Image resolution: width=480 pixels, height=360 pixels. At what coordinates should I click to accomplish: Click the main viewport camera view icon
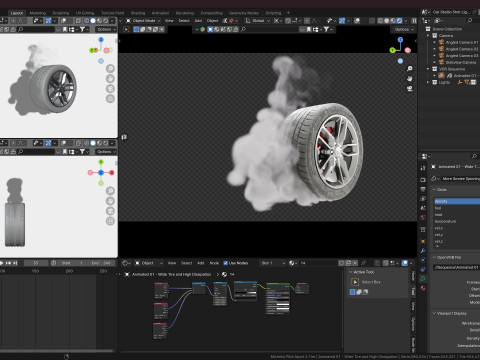(x=410, y=89)
